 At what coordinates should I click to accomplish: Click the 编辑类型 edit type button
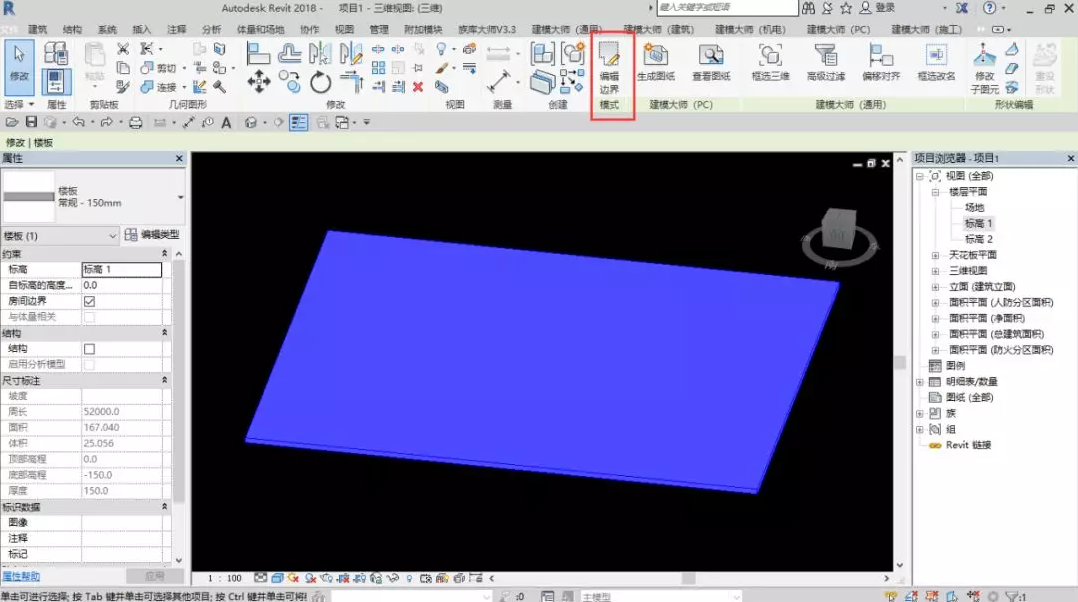pyautogui.click(x=153, y=235)
